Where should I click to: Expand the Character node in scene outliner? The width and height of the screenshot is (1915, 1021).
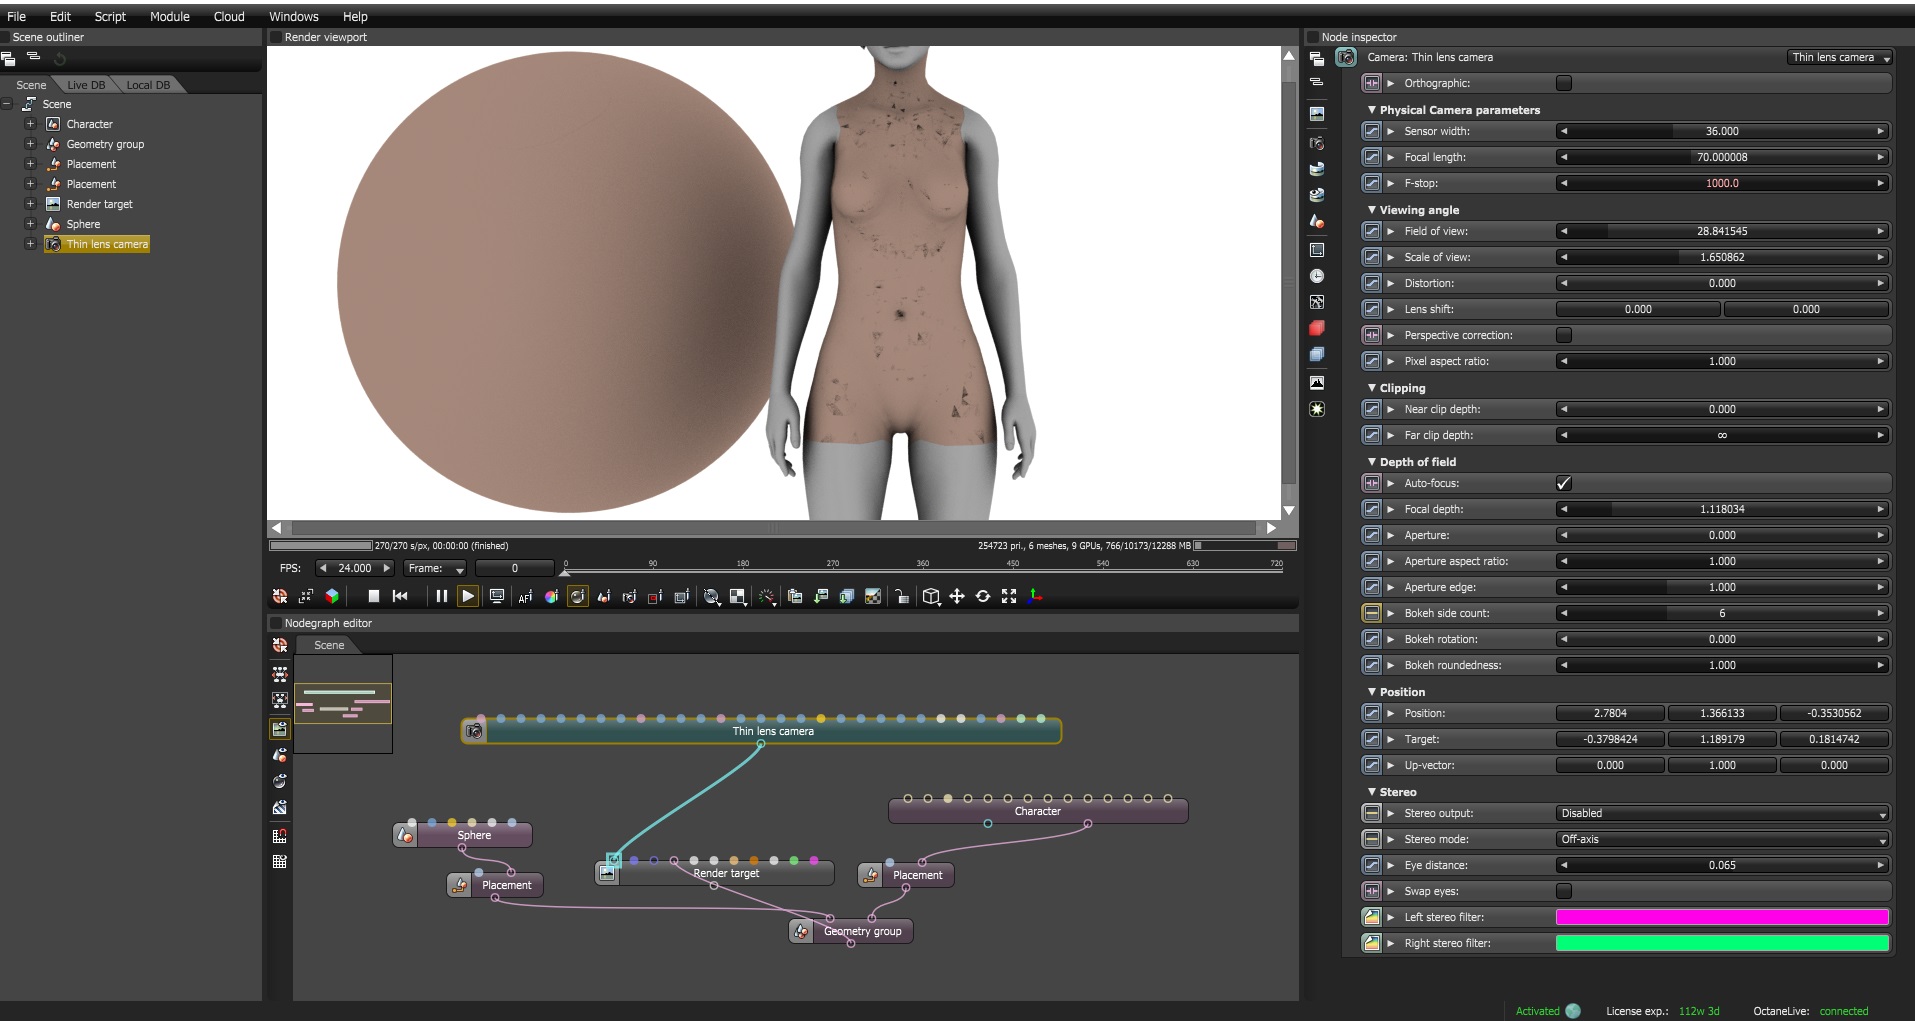(x=30, y=124)
